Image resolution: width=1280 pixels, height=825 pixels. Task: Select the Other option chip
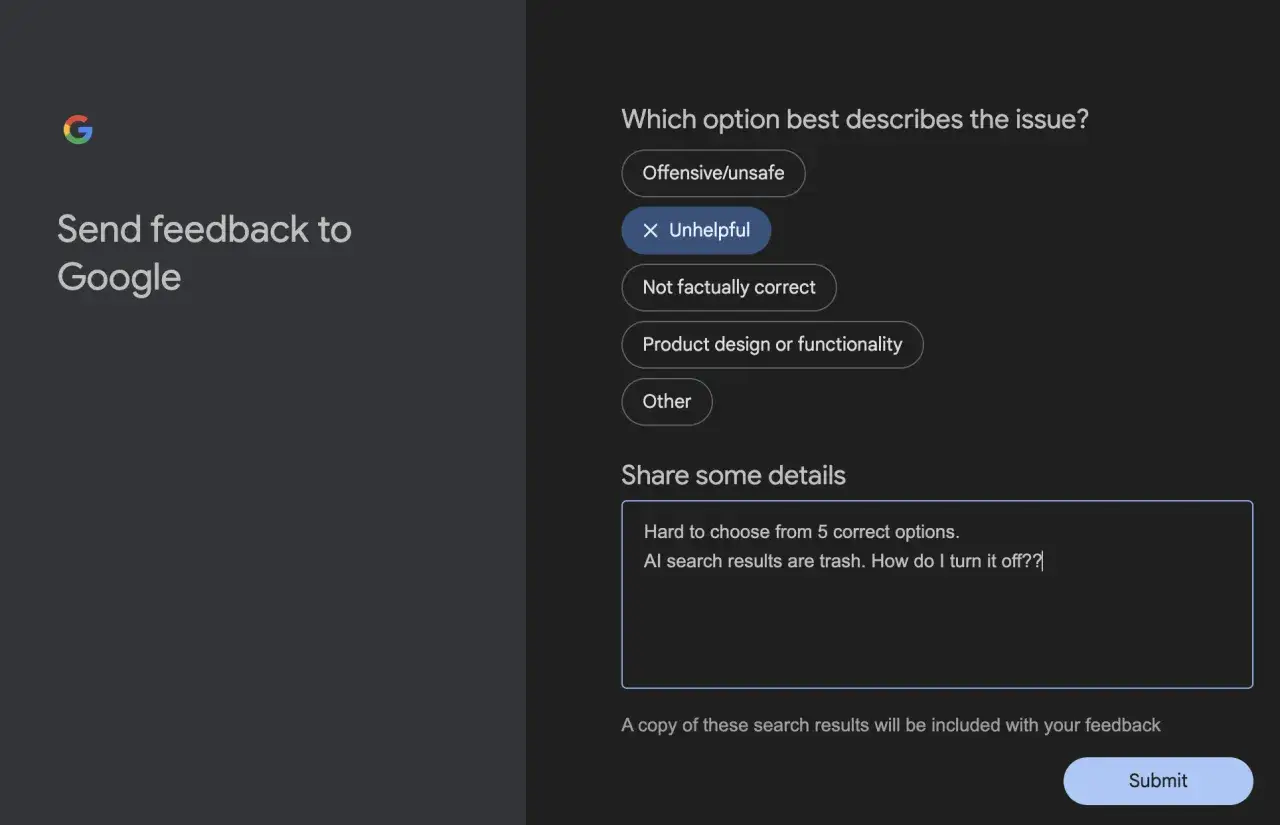pos(666,402)
